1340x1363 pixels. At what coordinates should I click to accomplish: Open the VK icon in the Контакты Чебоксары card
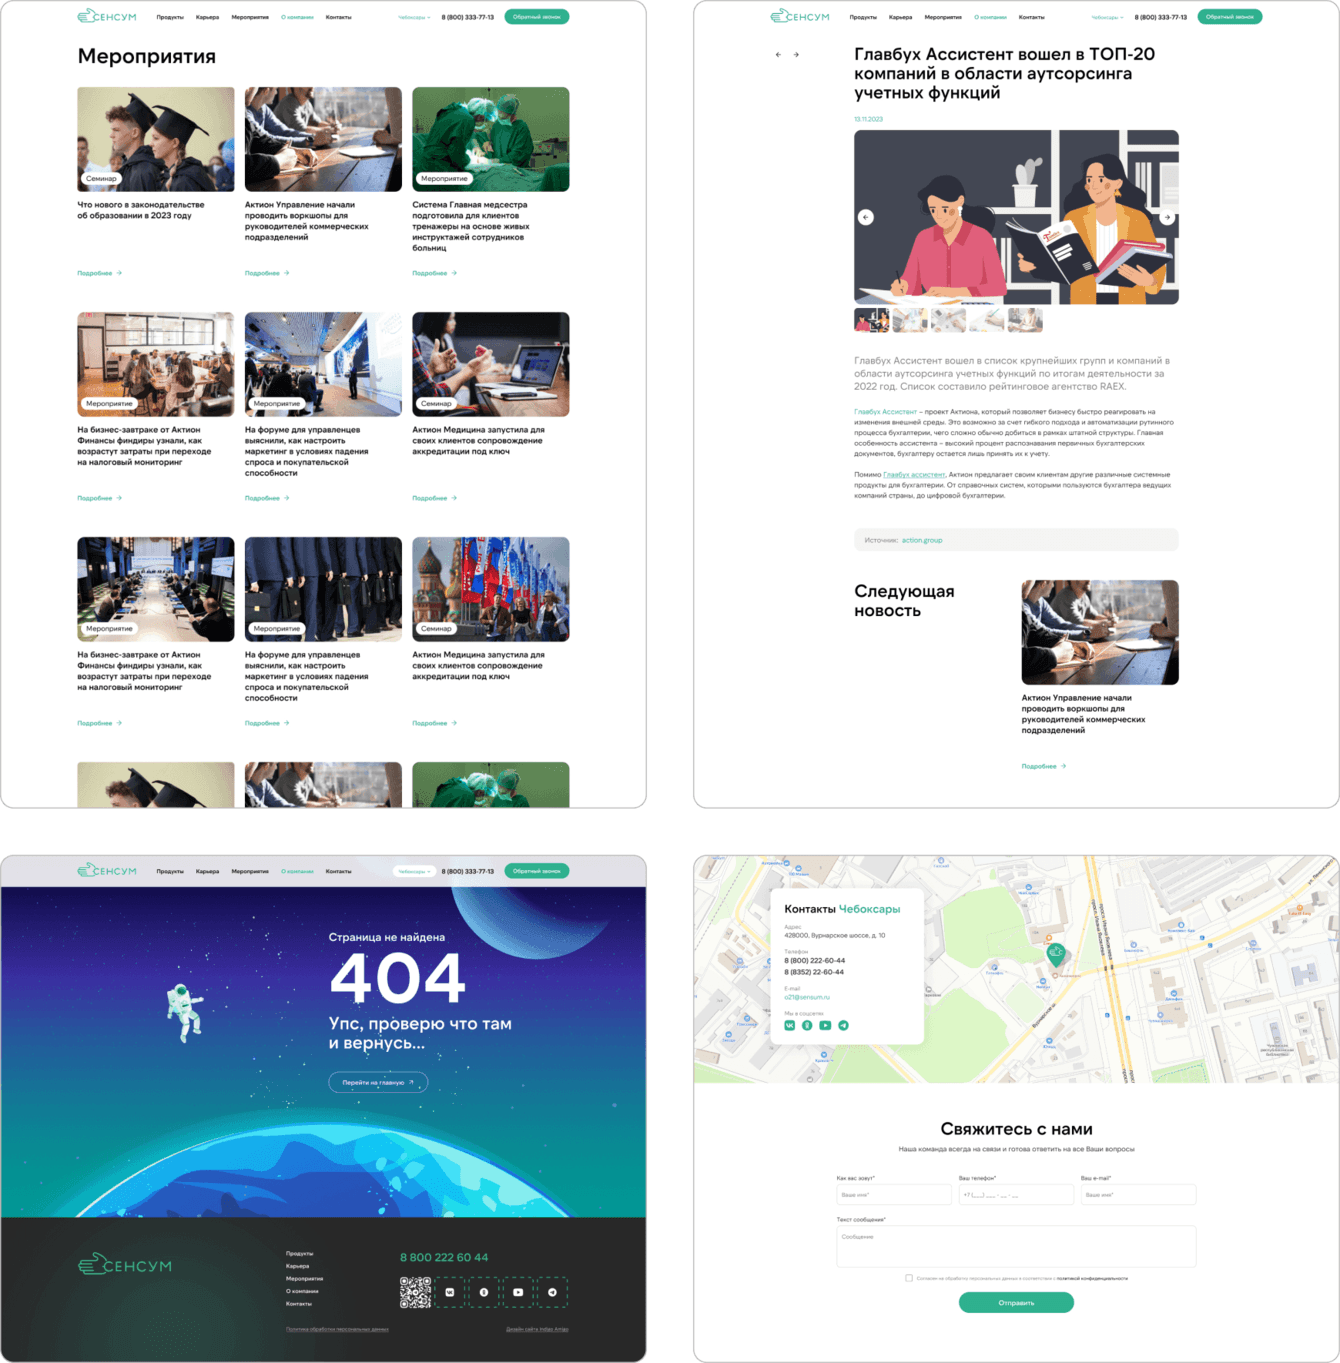pos(790,1025)
